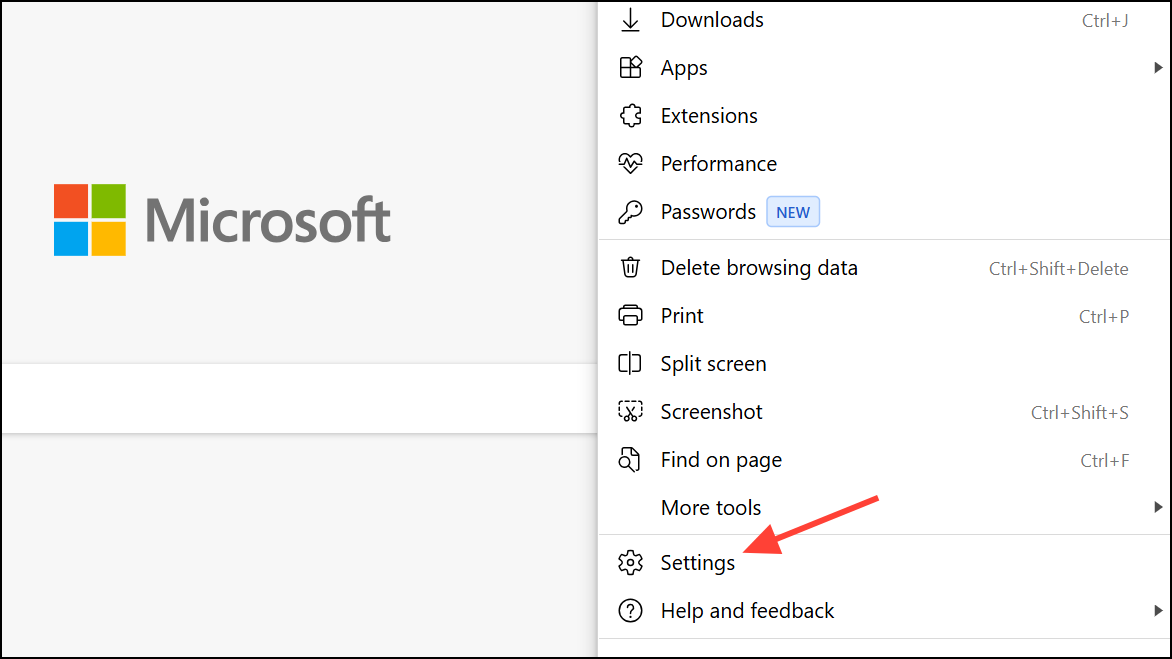1172x659 pixels.
Task: Click the Passwords key icon
Action: pos(630,212)
